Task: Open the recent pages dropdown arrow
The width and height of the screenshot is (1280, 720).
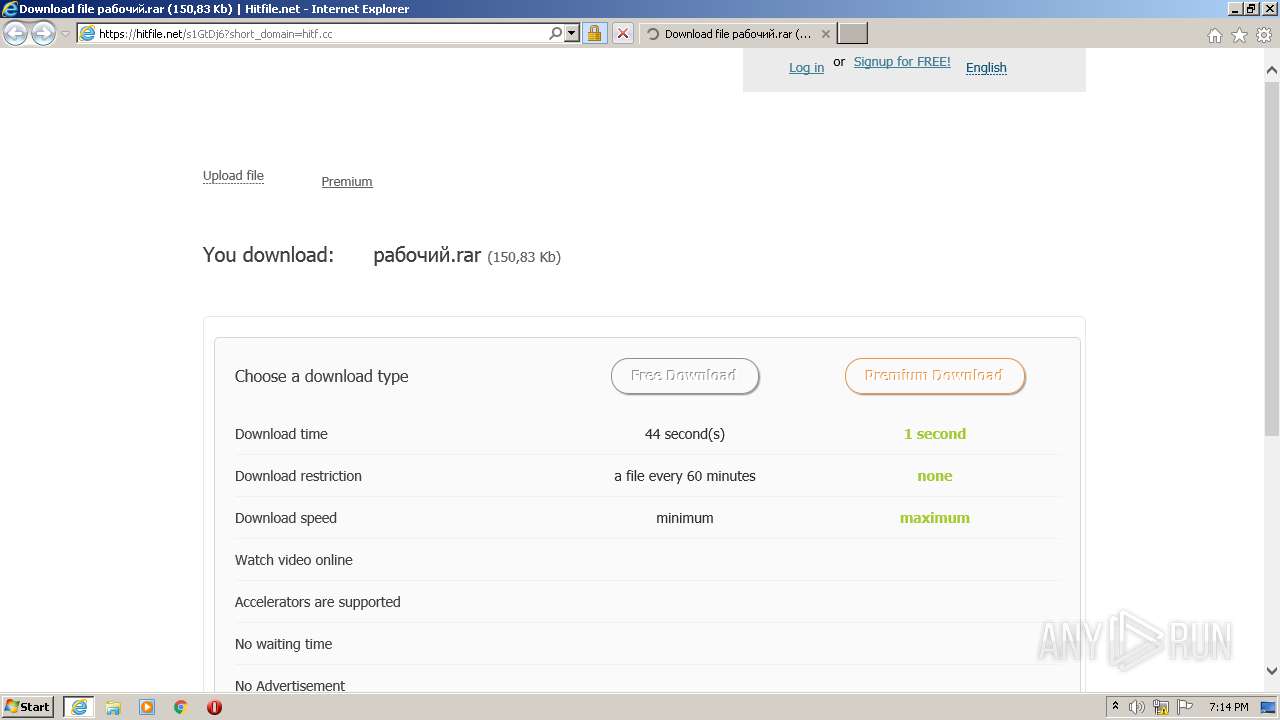Action: click(x=65, y=34)
